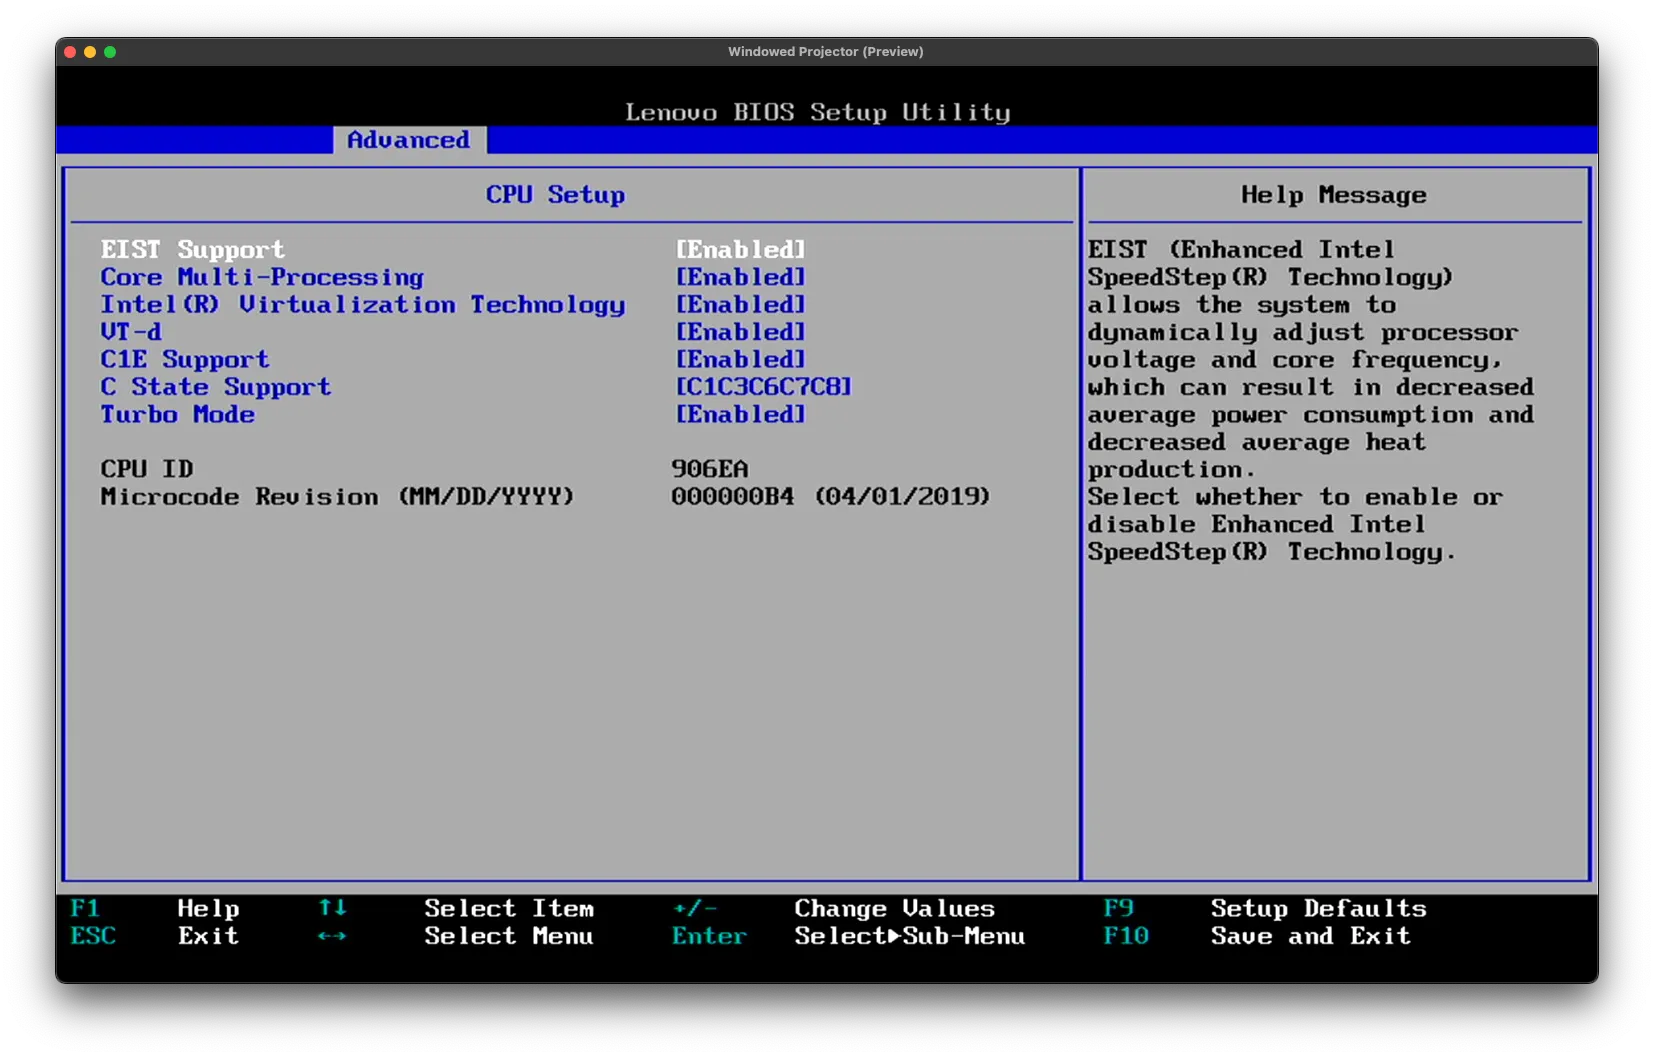Click the Help Message heading
This screenshot has height=1057, width=1654.
click(1334, 195)
